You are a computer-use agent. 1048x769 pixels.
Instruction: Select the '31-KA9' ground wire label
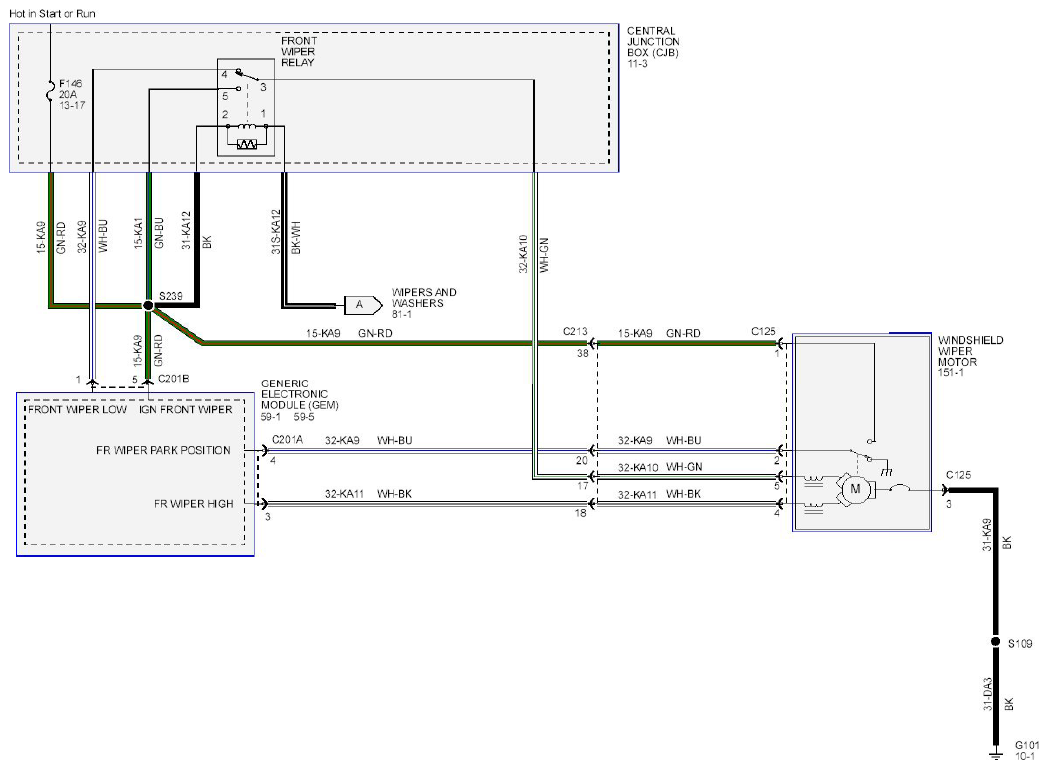click(x=987, y=534)
